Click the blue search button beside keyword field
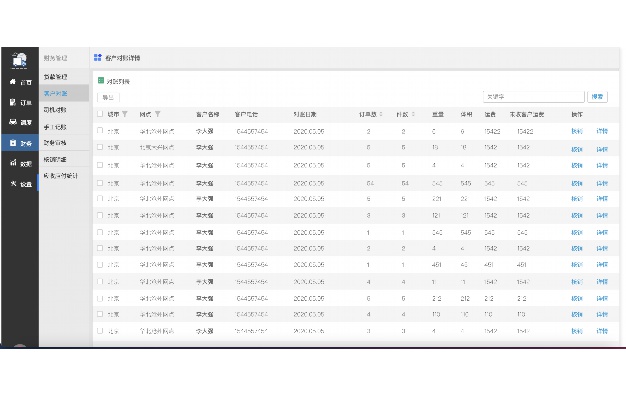 coord(597,97)
